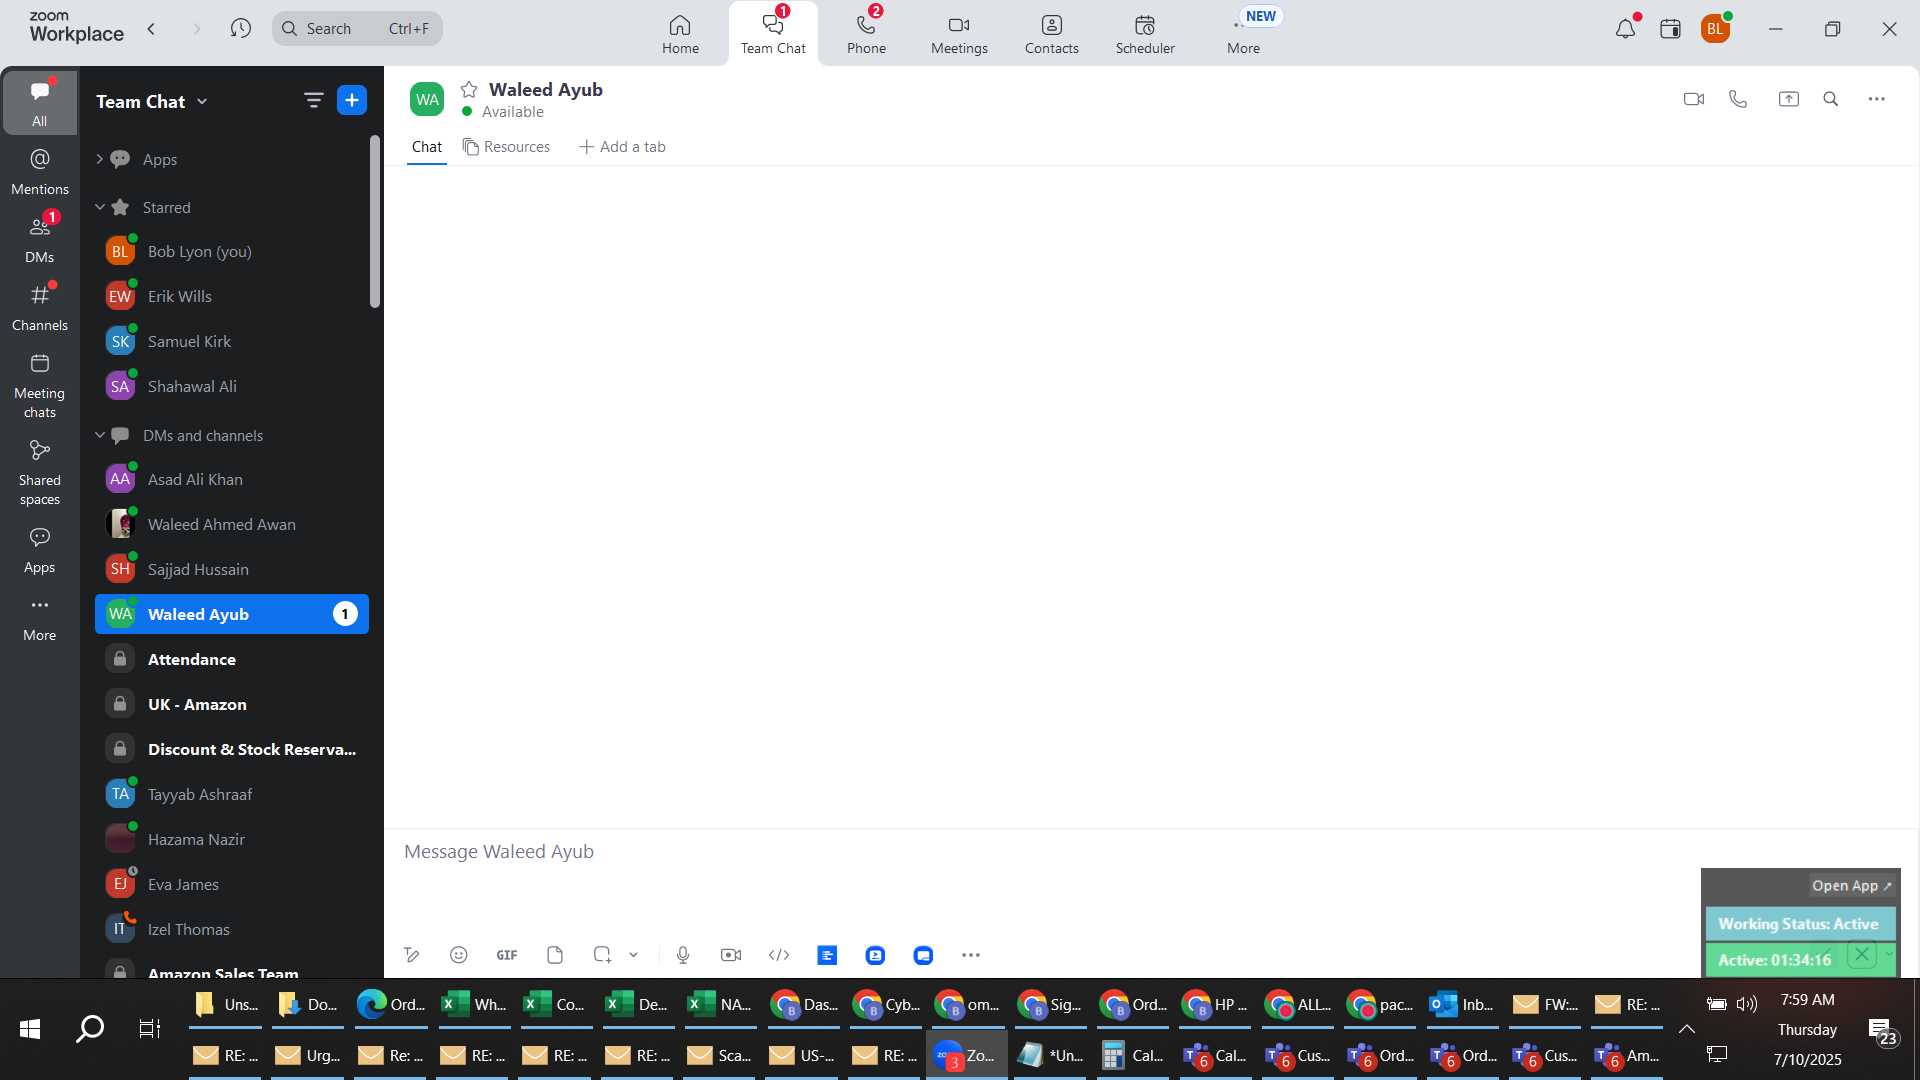
Task: Switch to the Chat tab
Action: pyautogui.click(x=427, y=147)
